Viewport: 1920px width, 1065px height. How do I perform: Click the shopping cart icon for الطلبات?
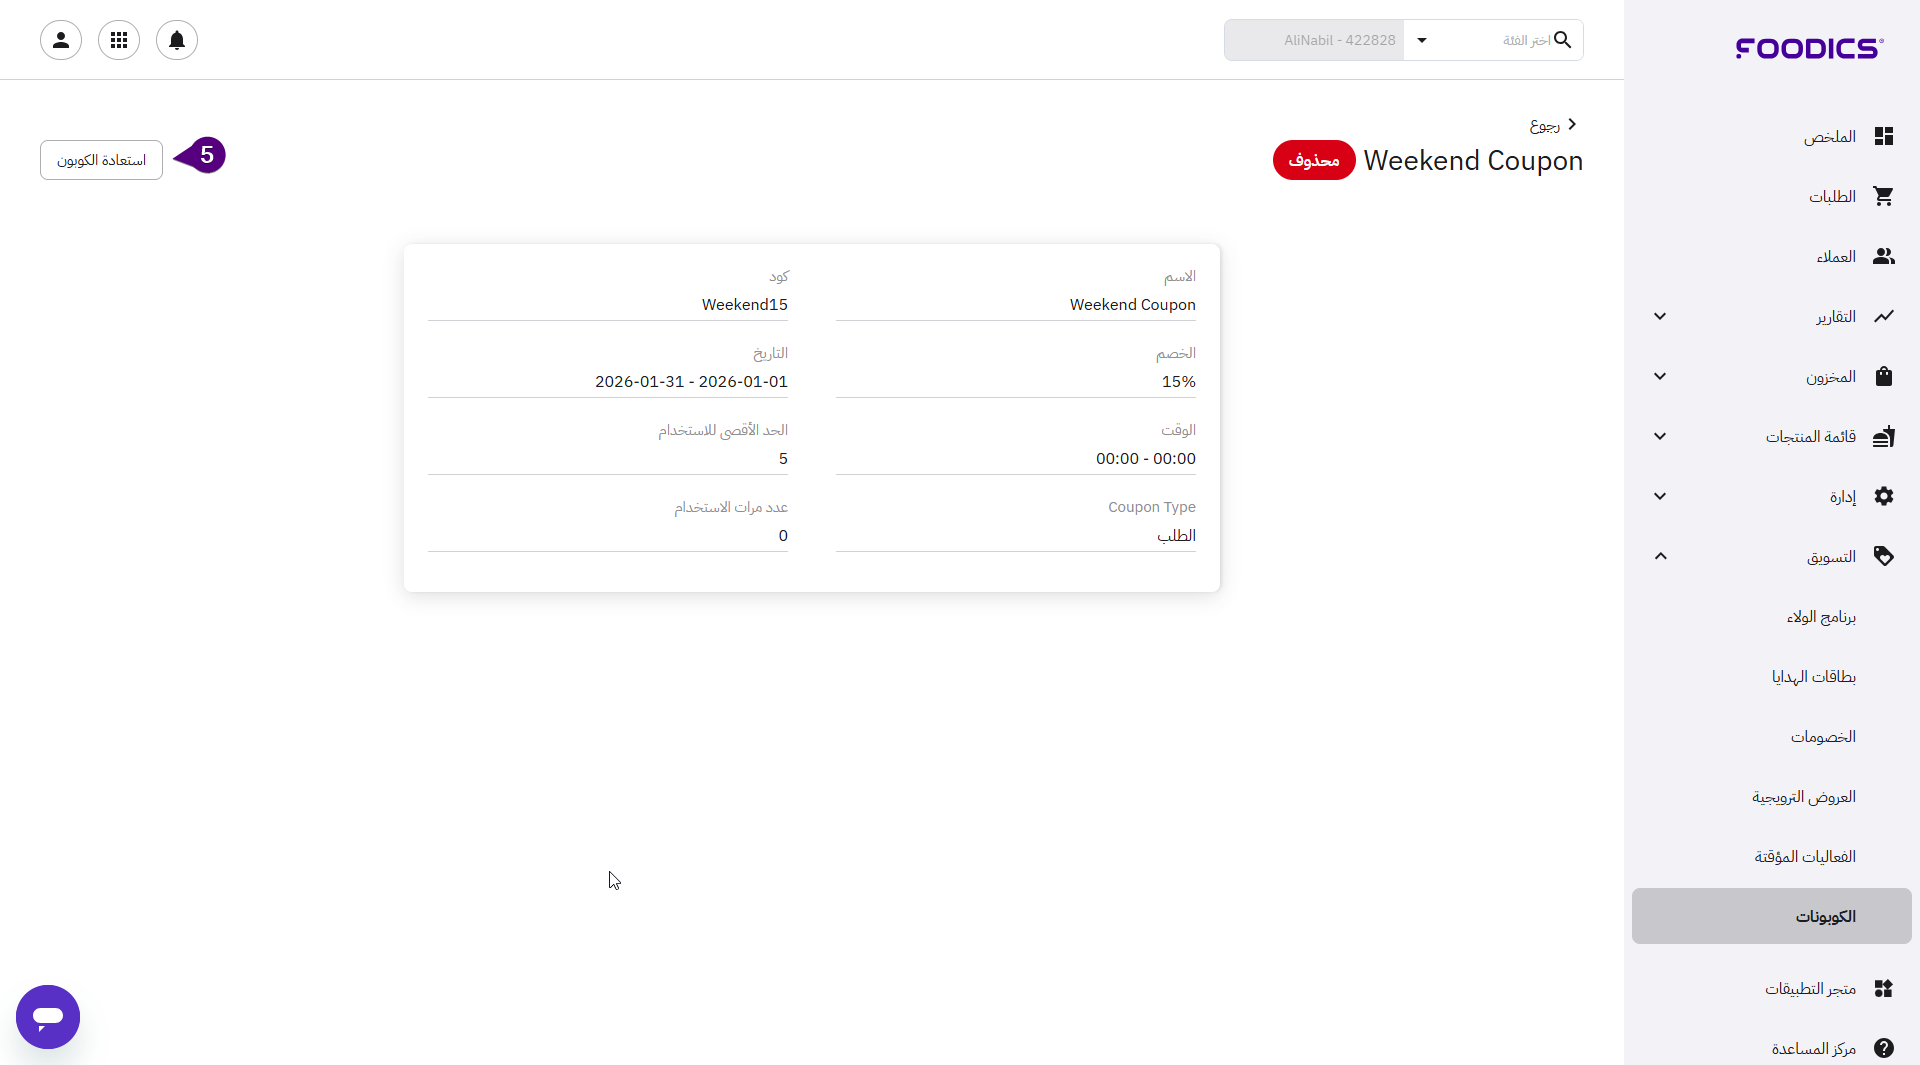pyautogui.click(x=1884, y=196)
